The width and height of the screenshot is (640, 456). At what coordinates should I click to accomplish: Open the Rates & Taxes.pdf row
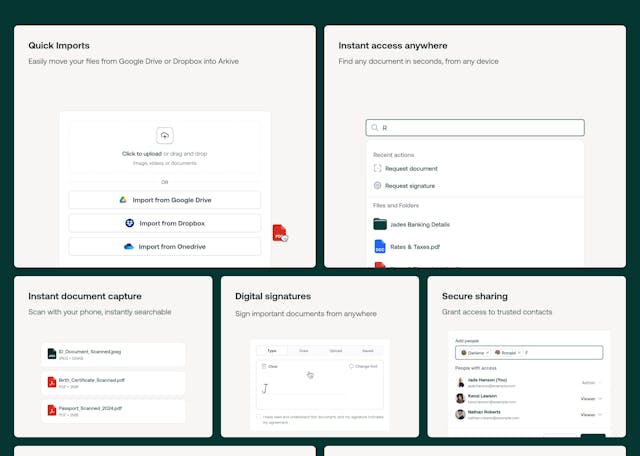click(475, 247)
